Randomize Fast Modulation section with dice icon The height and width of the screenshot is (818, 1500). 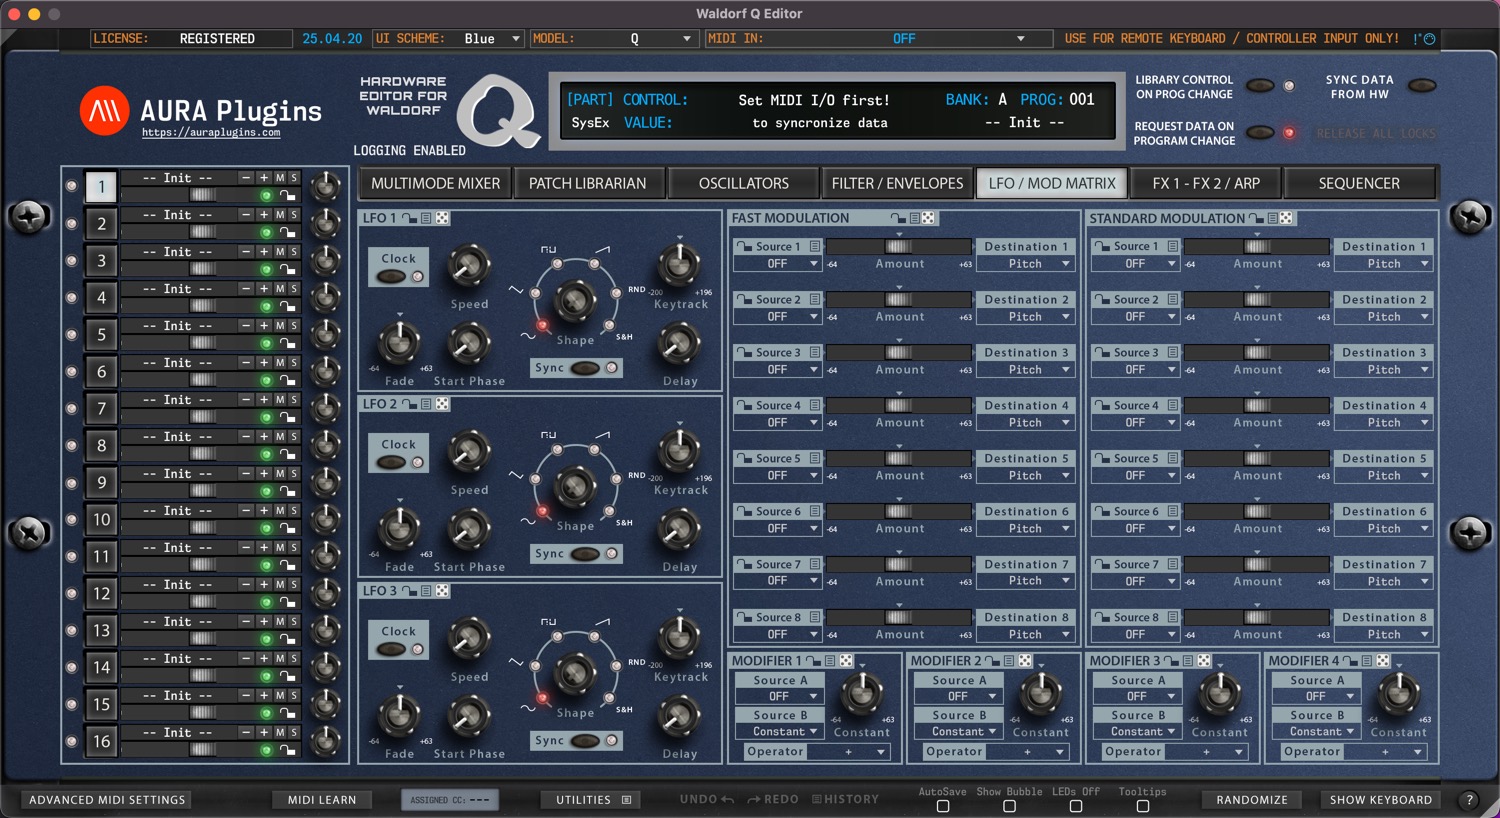click(928, 218)
